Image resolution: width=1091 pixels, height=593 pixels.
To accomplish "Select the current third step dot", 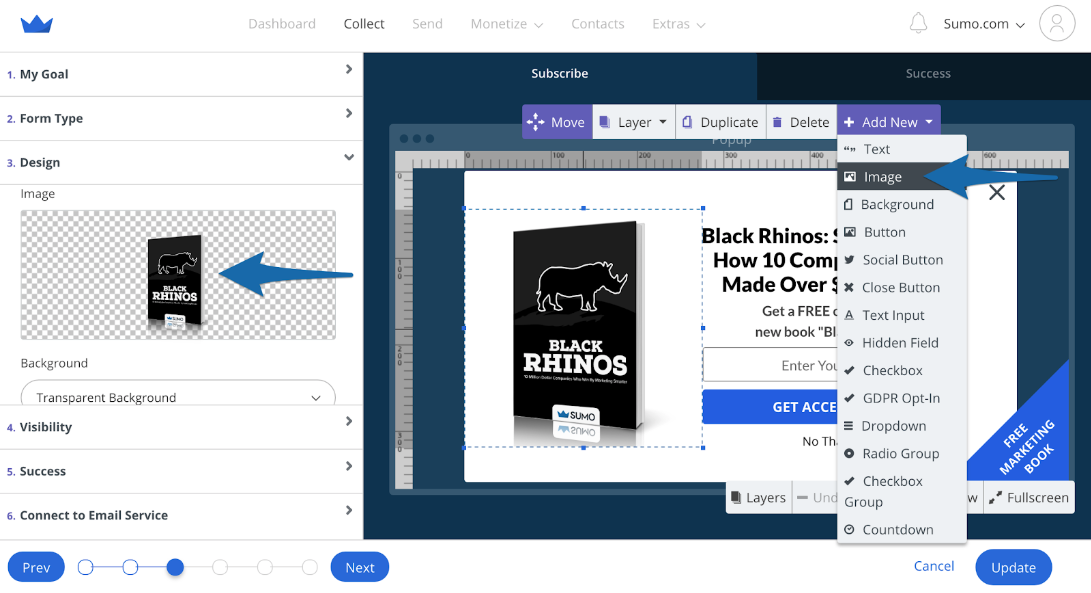I will click(175, 567).
